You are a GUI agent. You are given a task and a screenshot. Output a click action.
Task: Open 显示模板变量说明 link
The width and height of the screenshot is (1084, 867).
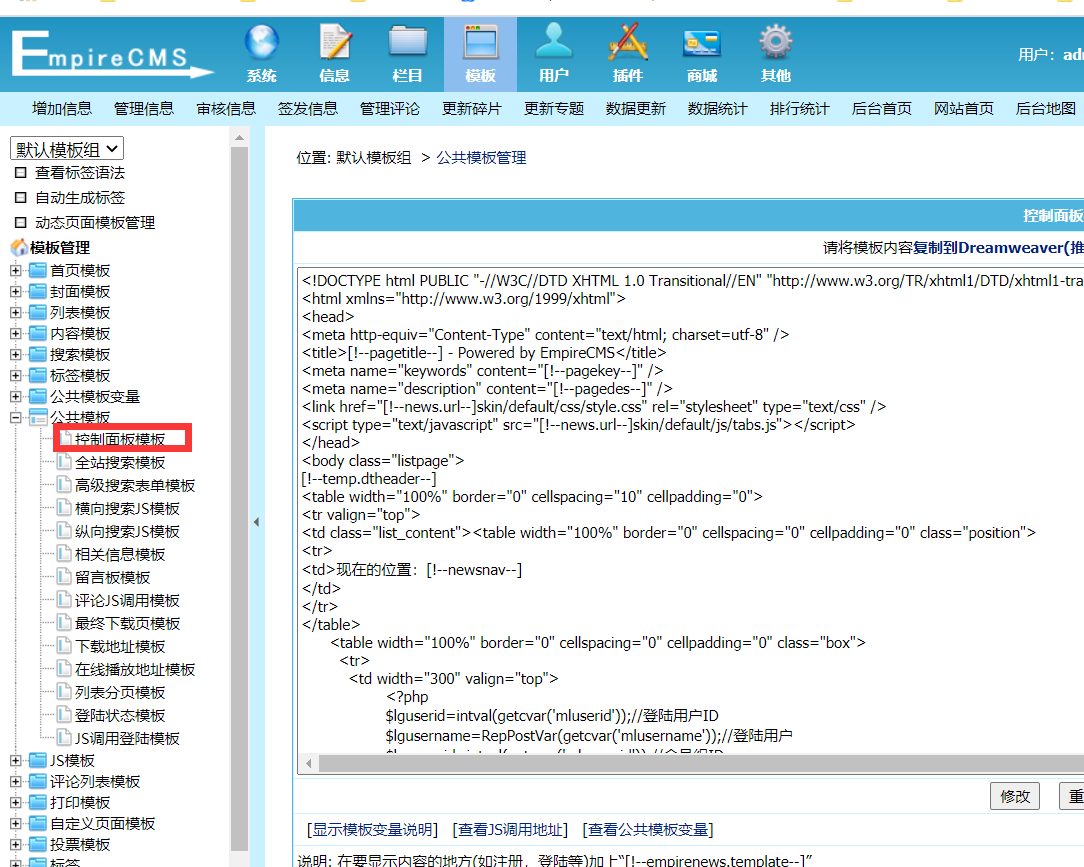coord(373,829)
